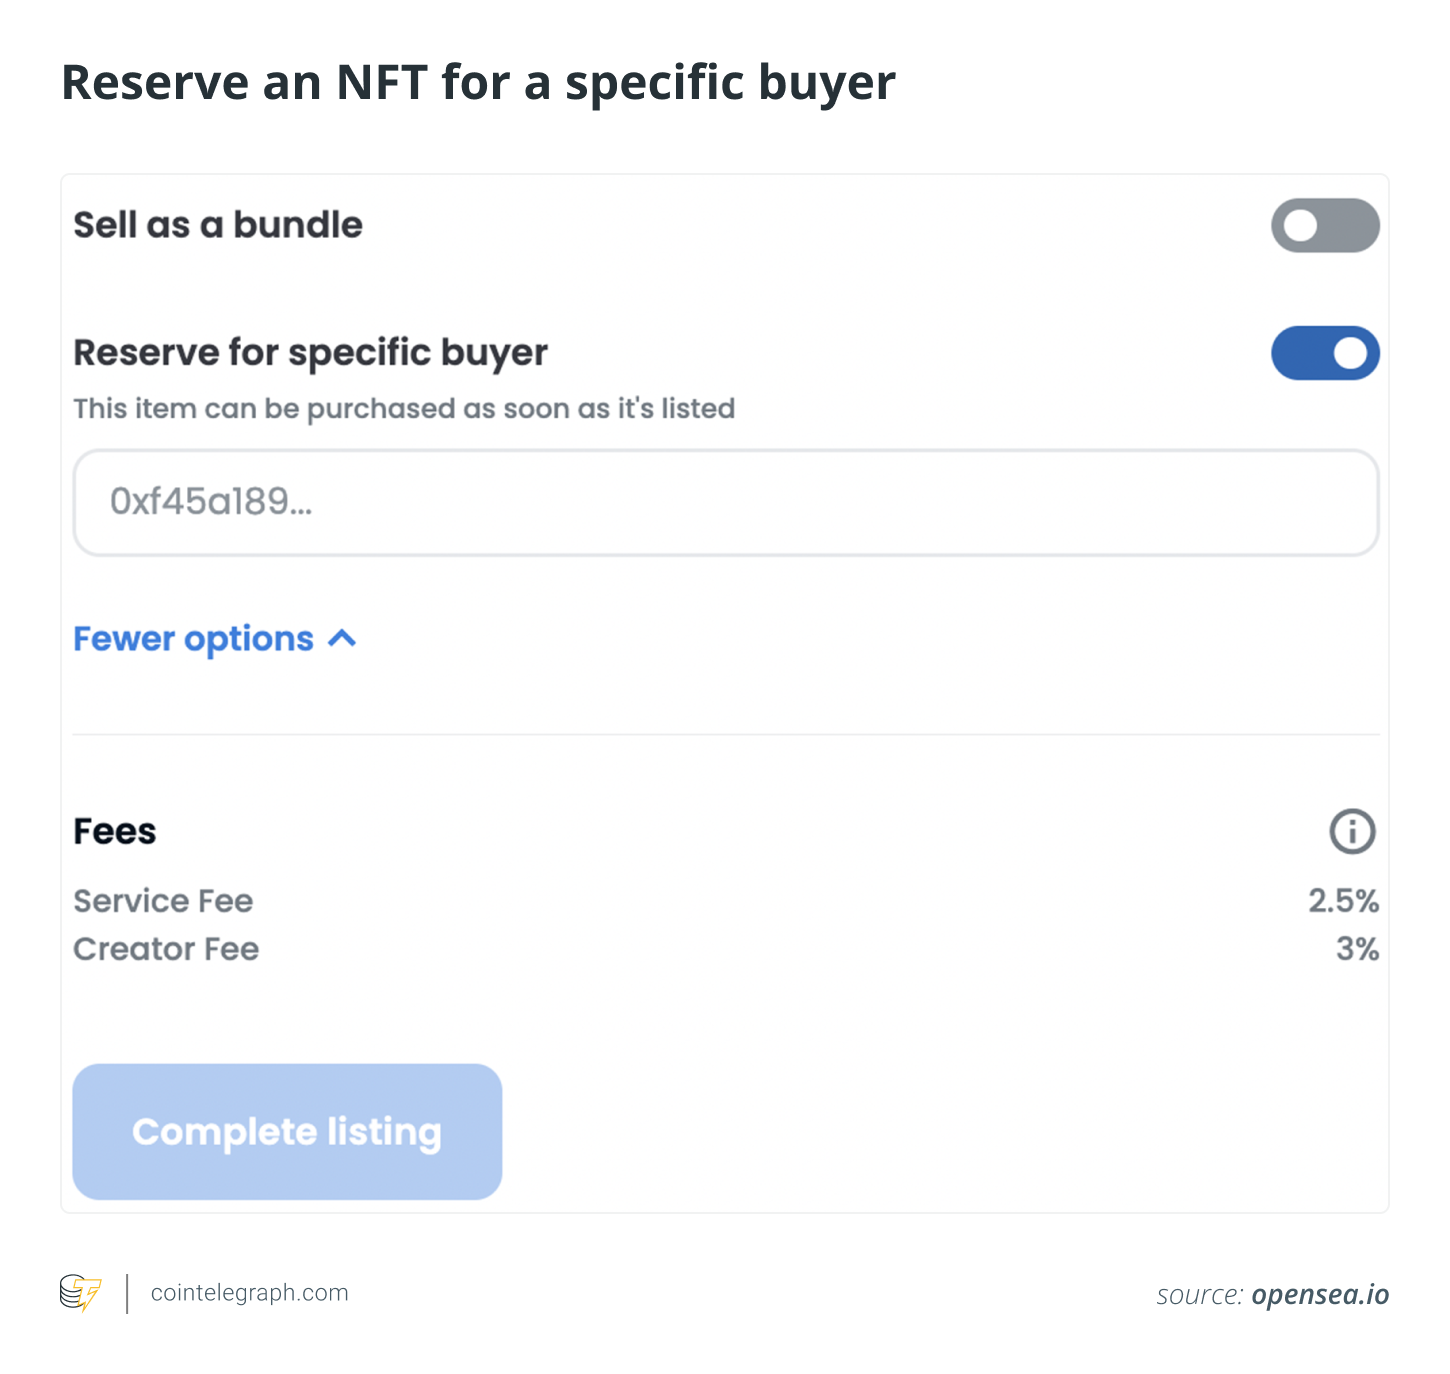Open the cointelegraph.com link
This screenshot has height=1374, width=1450.
pyautogui.click(x=249, y=1292)
